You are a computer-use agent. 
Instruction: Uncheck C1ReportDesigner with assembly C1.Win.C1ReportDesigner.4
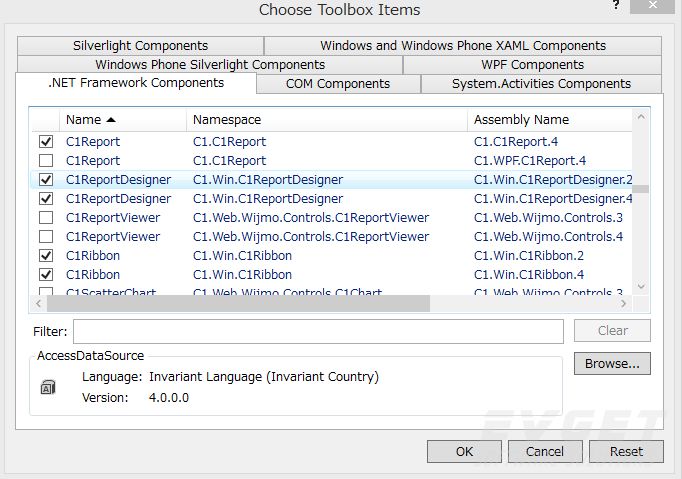point(46,199)
